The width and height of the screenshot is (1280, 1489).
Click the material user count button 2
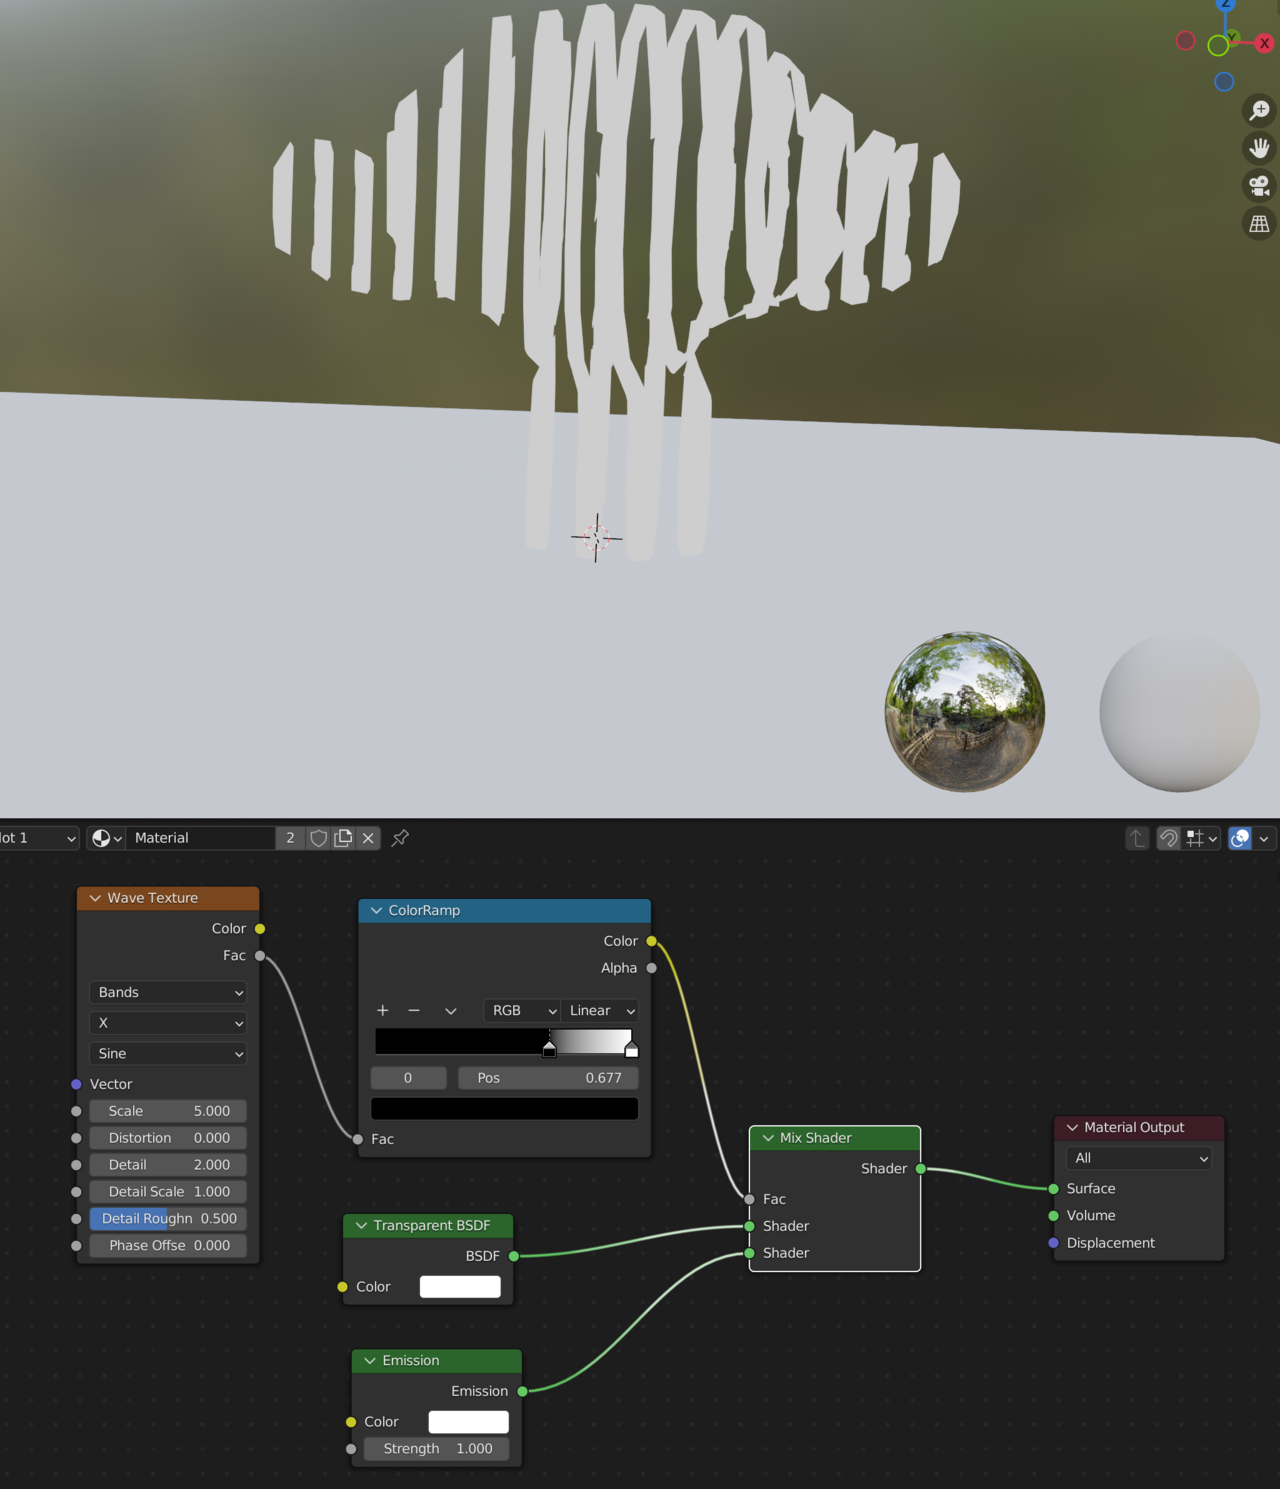pos(290,838)
